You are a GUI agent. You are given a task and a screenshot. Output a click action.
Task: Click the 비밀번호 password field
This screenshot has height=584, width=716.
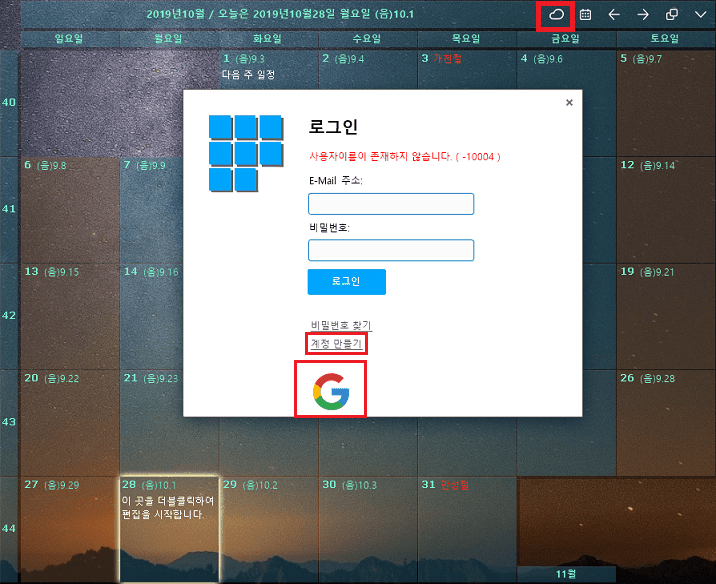[x=391, y=250]
